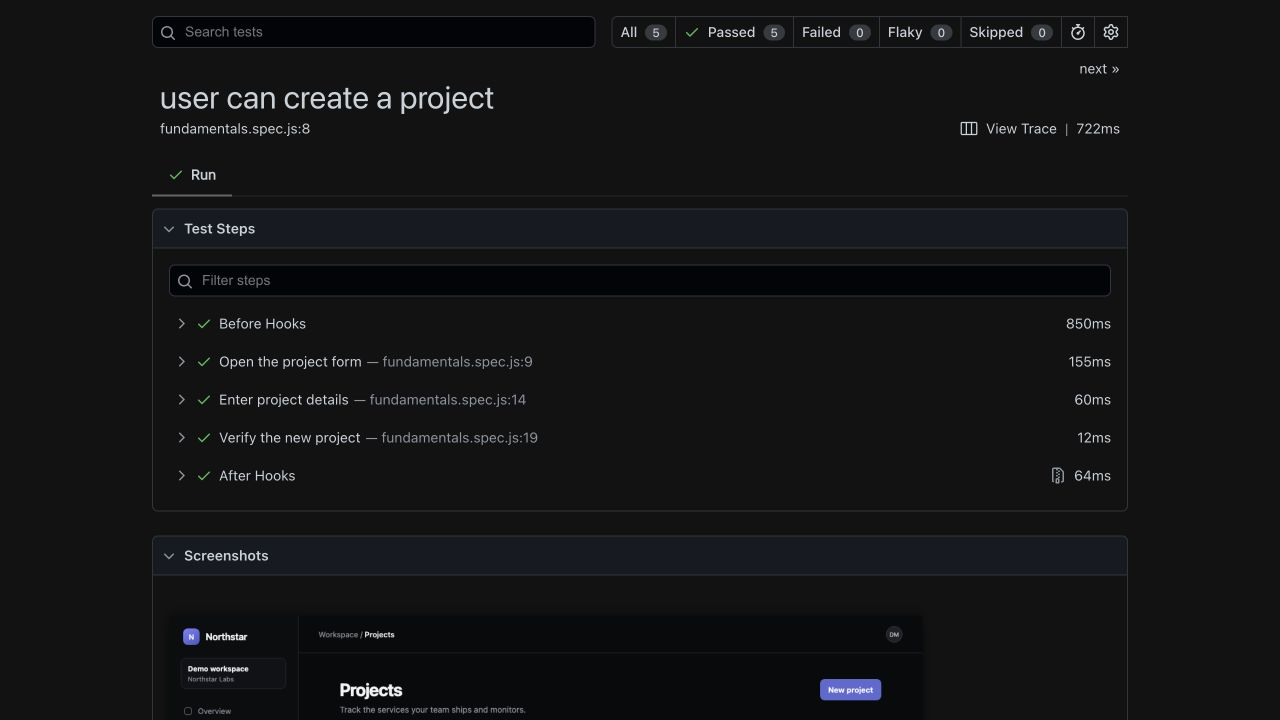Click the attachment icon beside After Hooks duration
Image resolution: width=1280 pixels, height=720 pixels.
coord(1057,476)
